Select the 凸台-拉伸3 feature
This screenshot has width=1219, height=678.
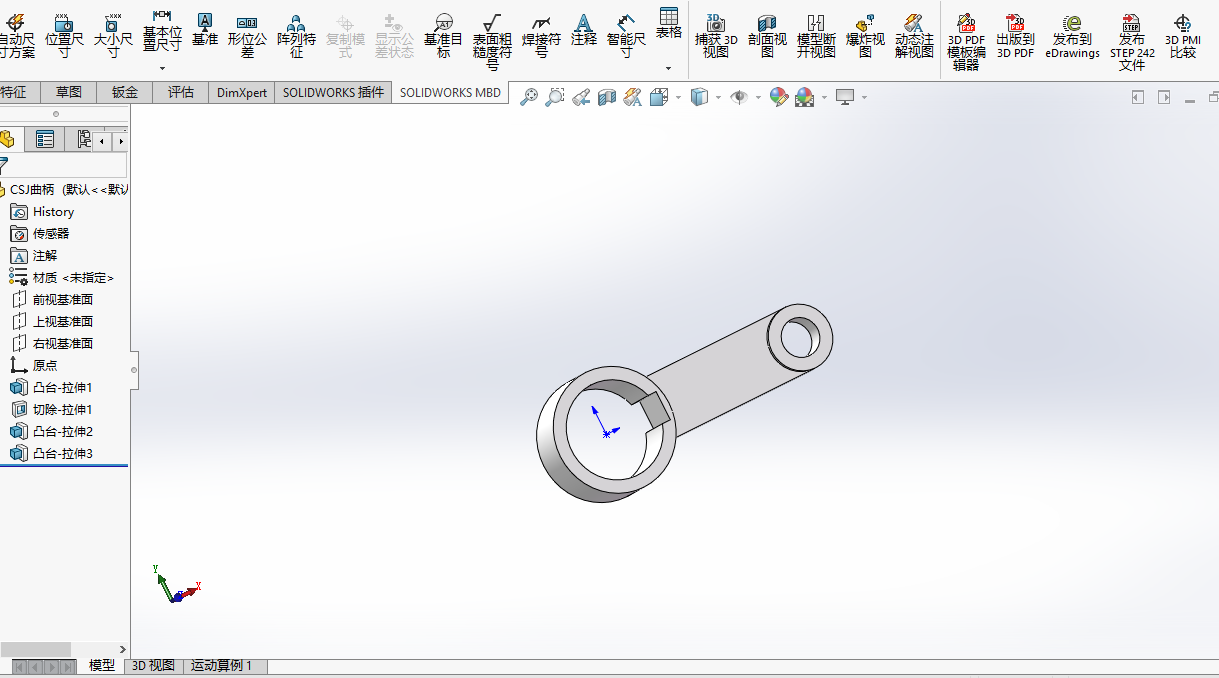coord(51,454)
